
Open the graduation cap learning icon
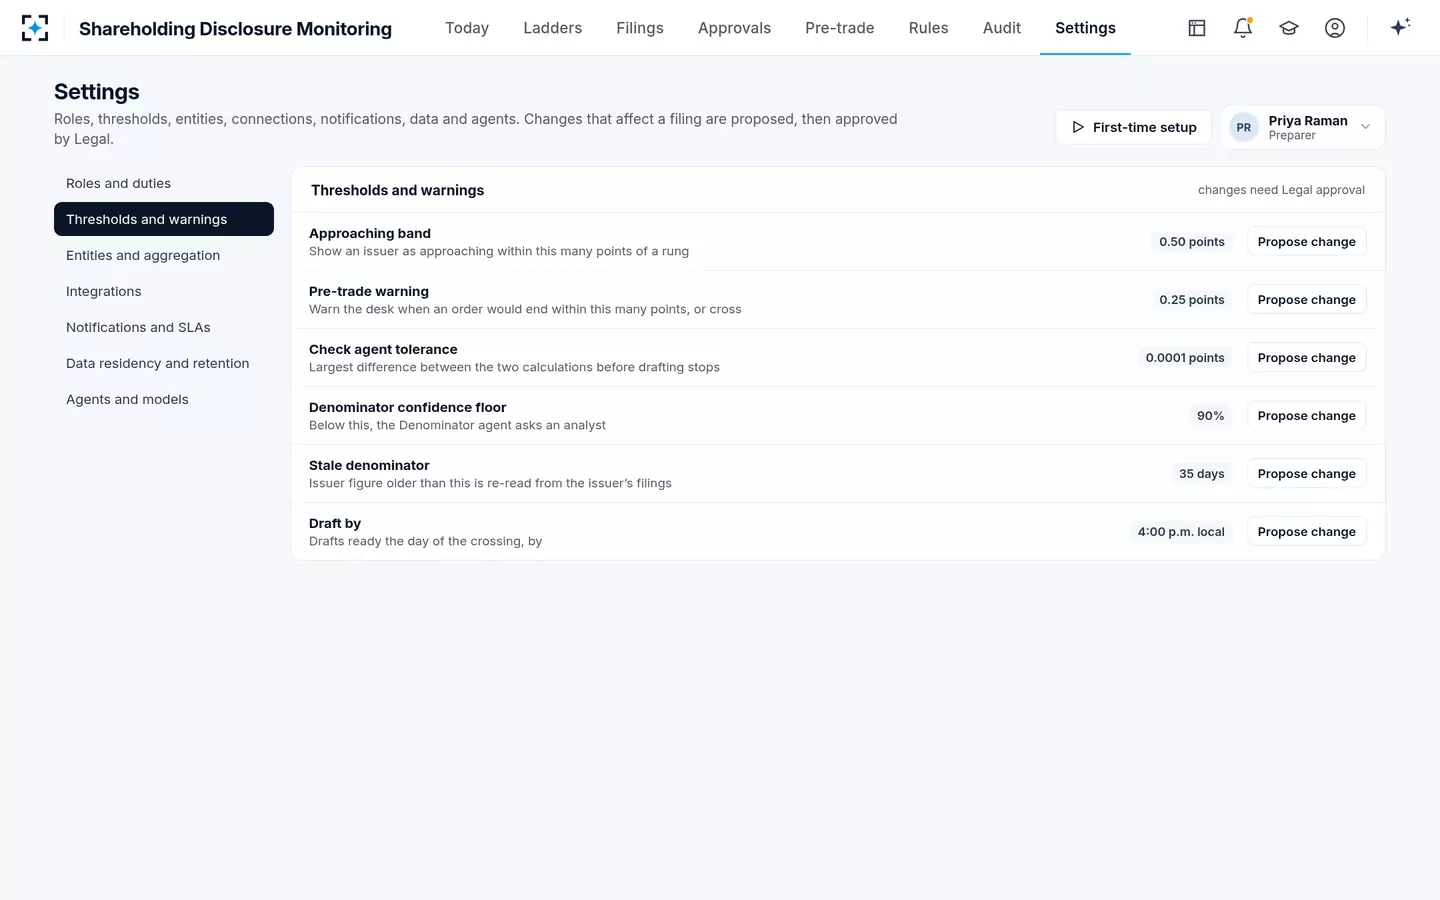(1289, 28)
